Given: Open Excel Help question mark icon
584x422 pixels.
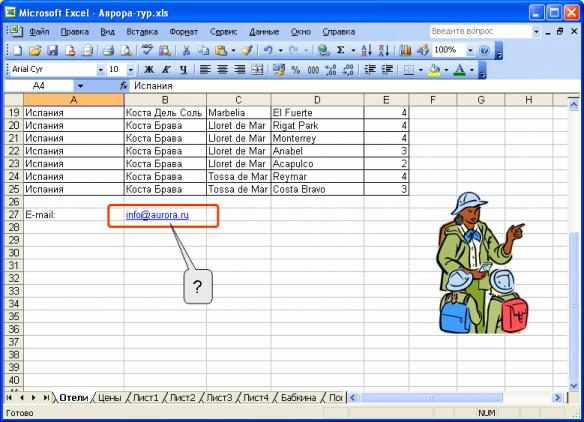Looking at the screenshot, I should pos(484,50).
